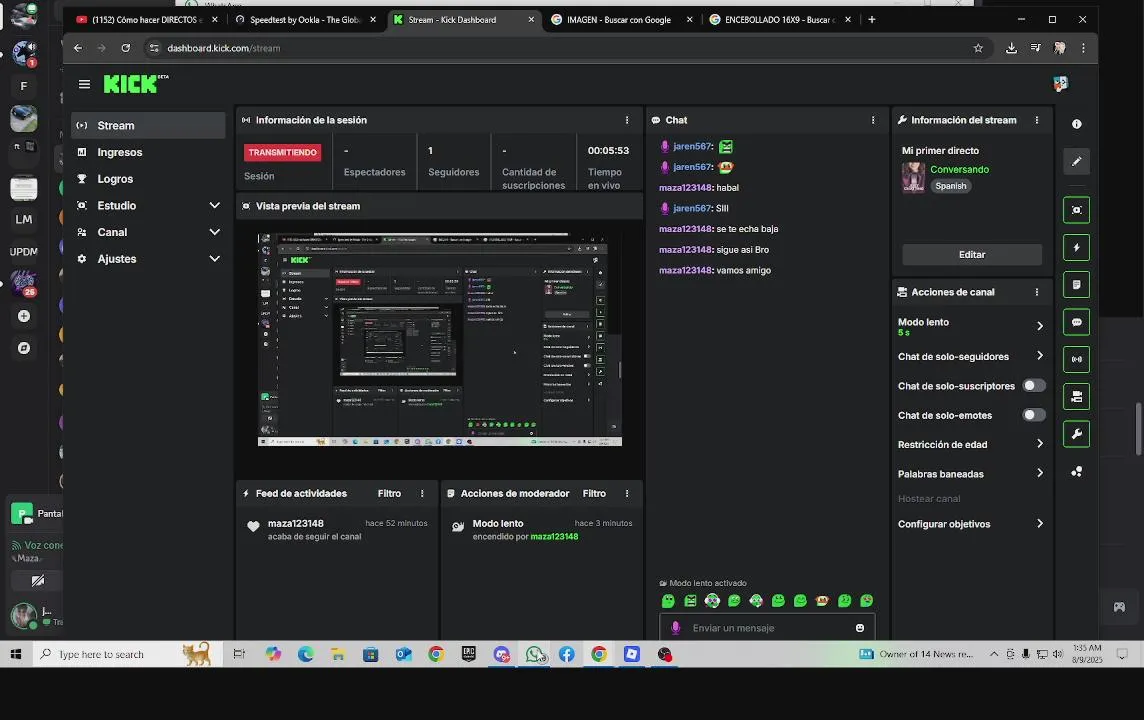Open Epic Games launcher in the taskbar
This screenshot has height=720, width=1144.
(468, 654)
